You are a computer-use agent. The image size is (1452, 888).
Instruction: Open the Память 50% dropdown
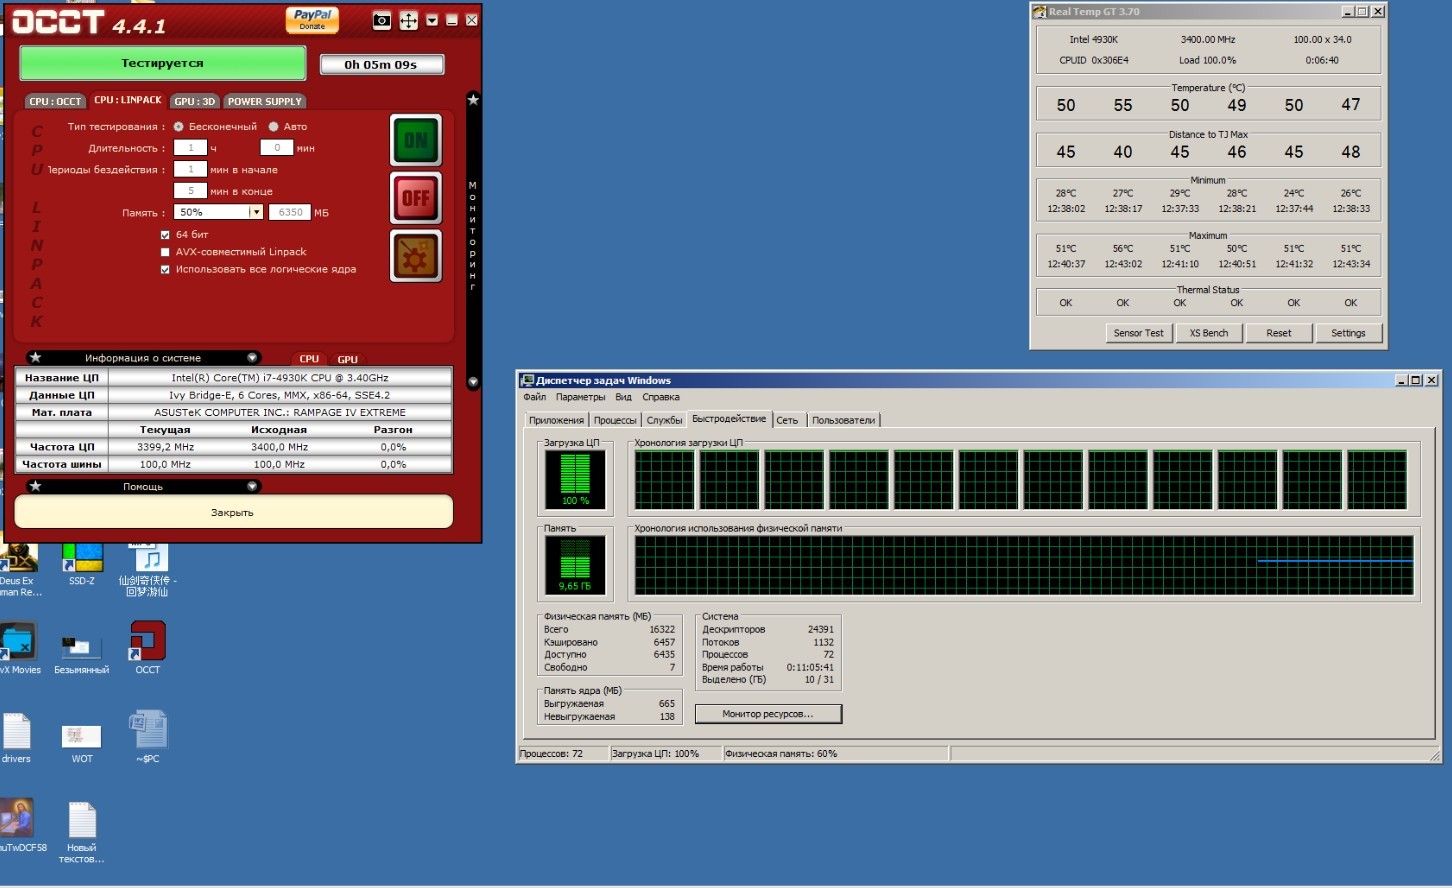click(x=219, y=212)
